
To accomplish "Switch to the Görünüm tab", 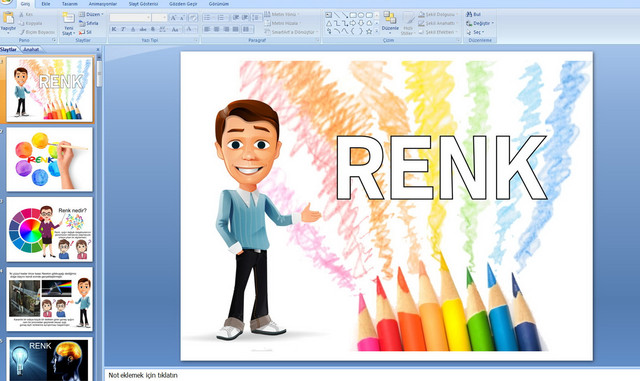I will [219, 4].
